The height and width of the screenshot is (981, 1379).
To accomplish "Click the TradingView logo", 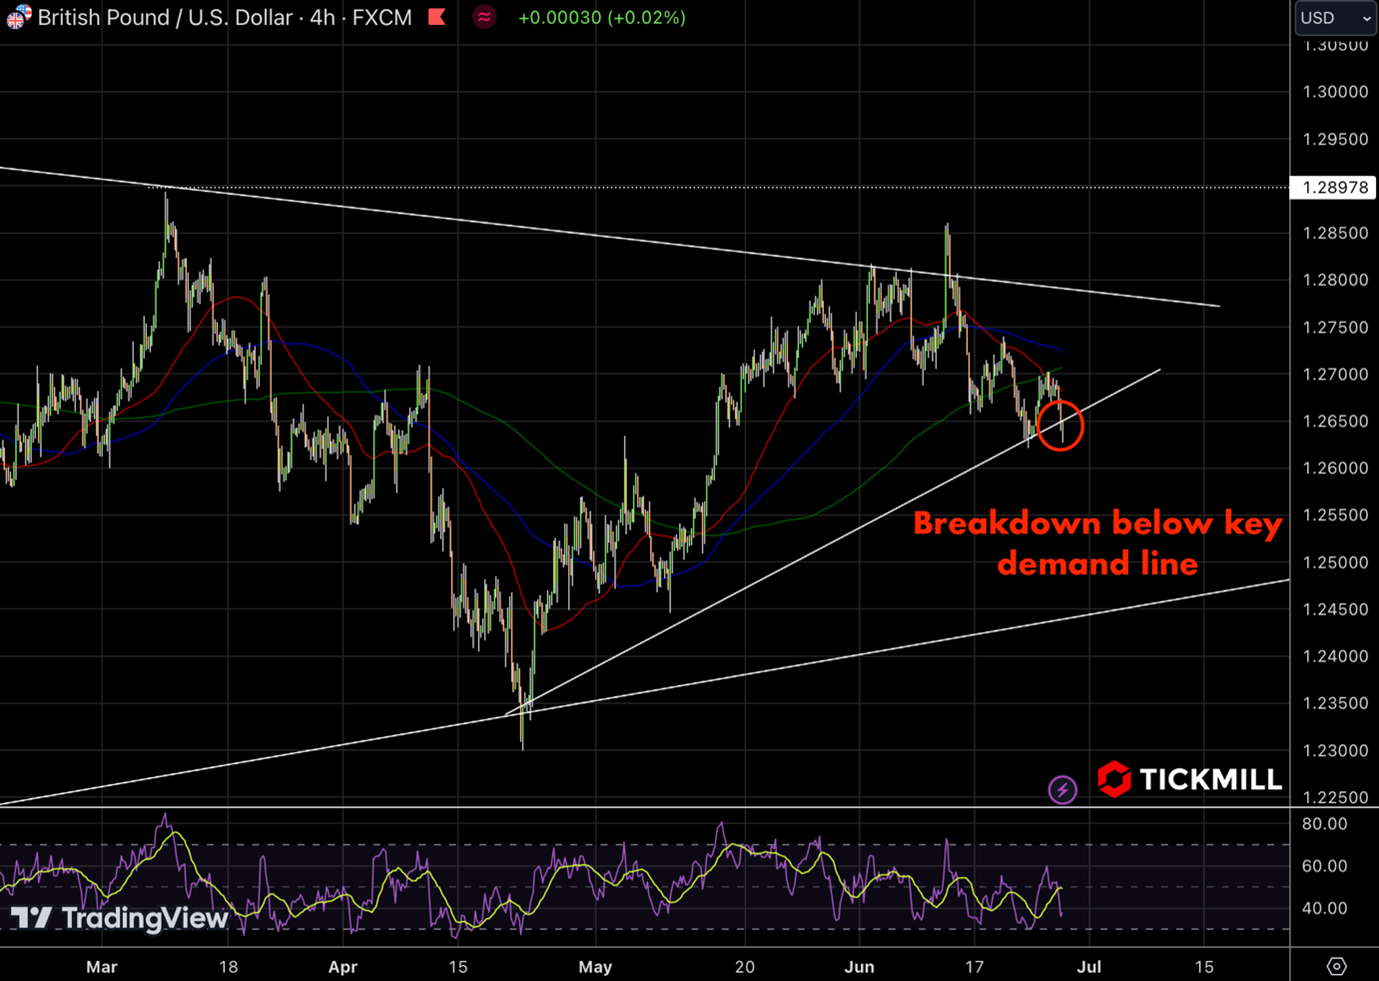I will (119, 917).
